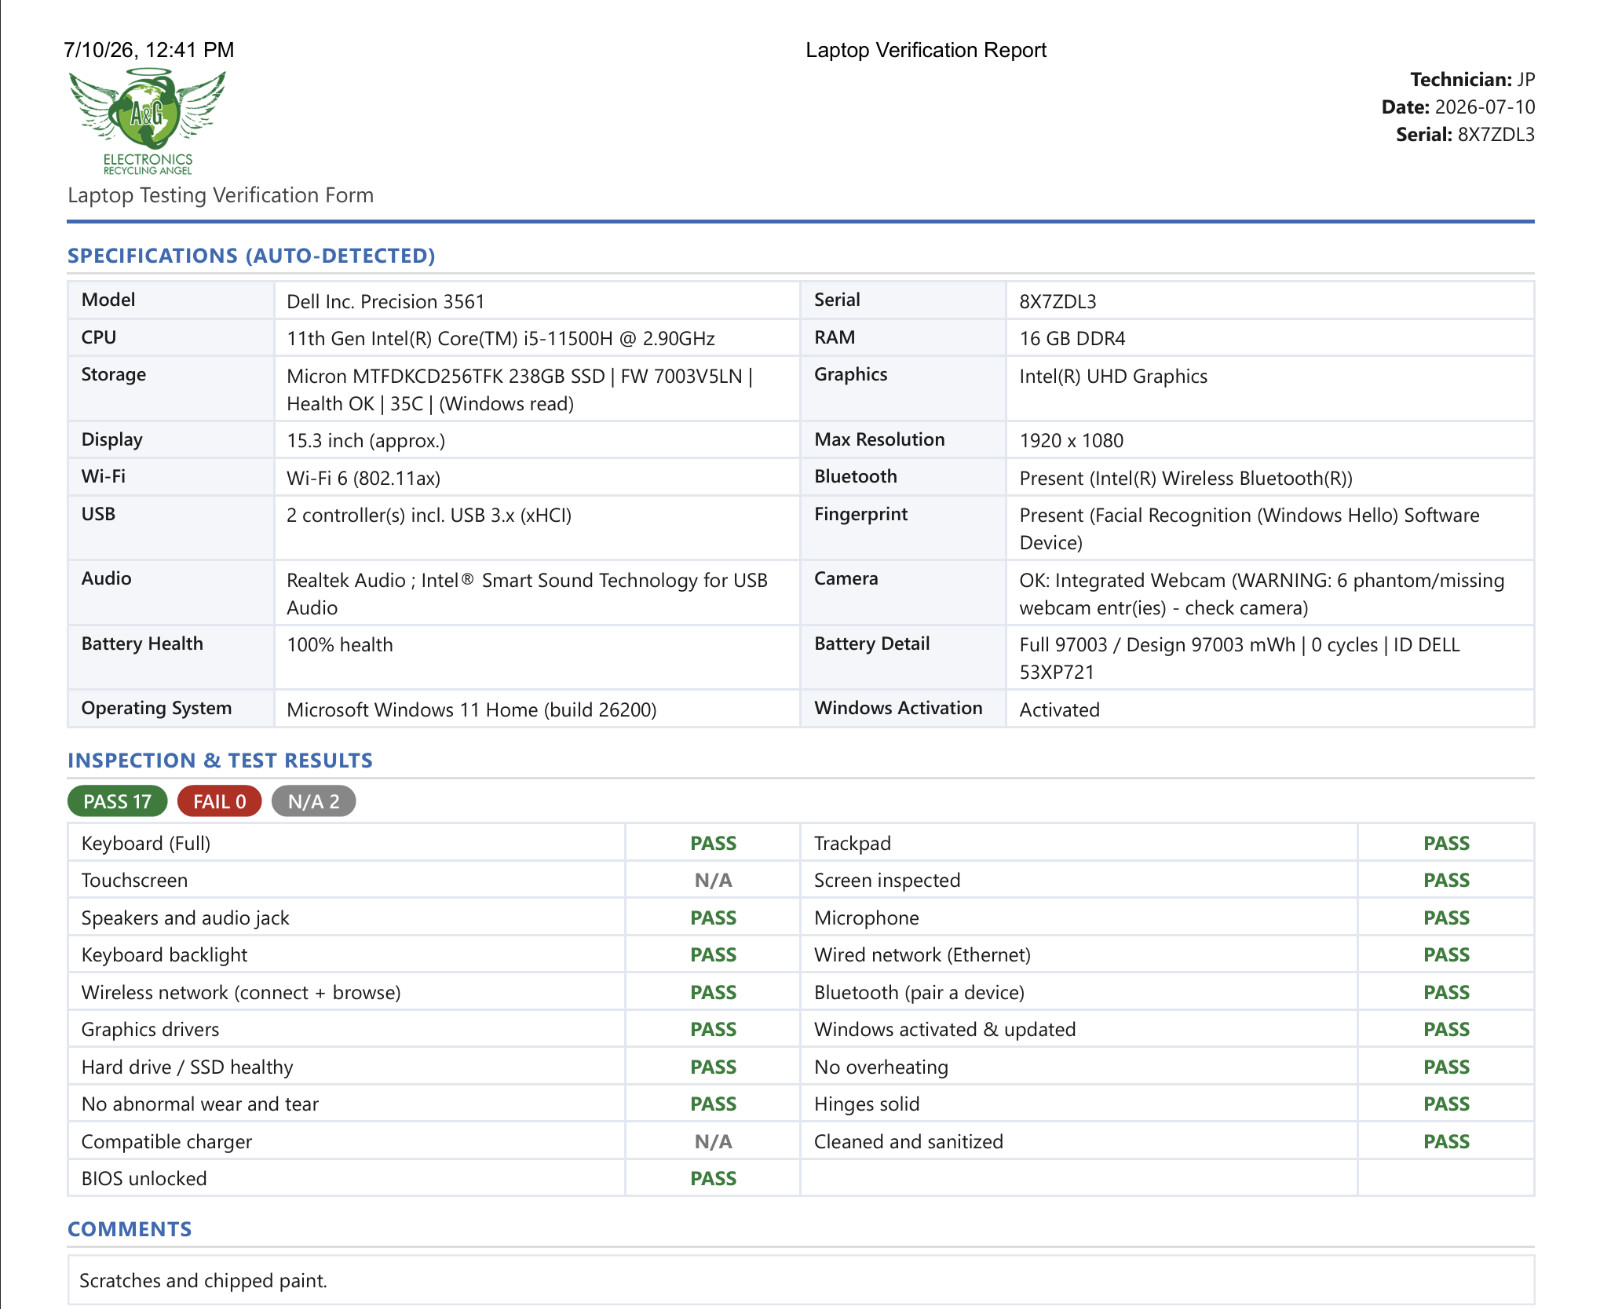Click the 'Windows Activation' label cell
The width and height of the screenshot is (1600, 1309).
click(x=903, y=709)
